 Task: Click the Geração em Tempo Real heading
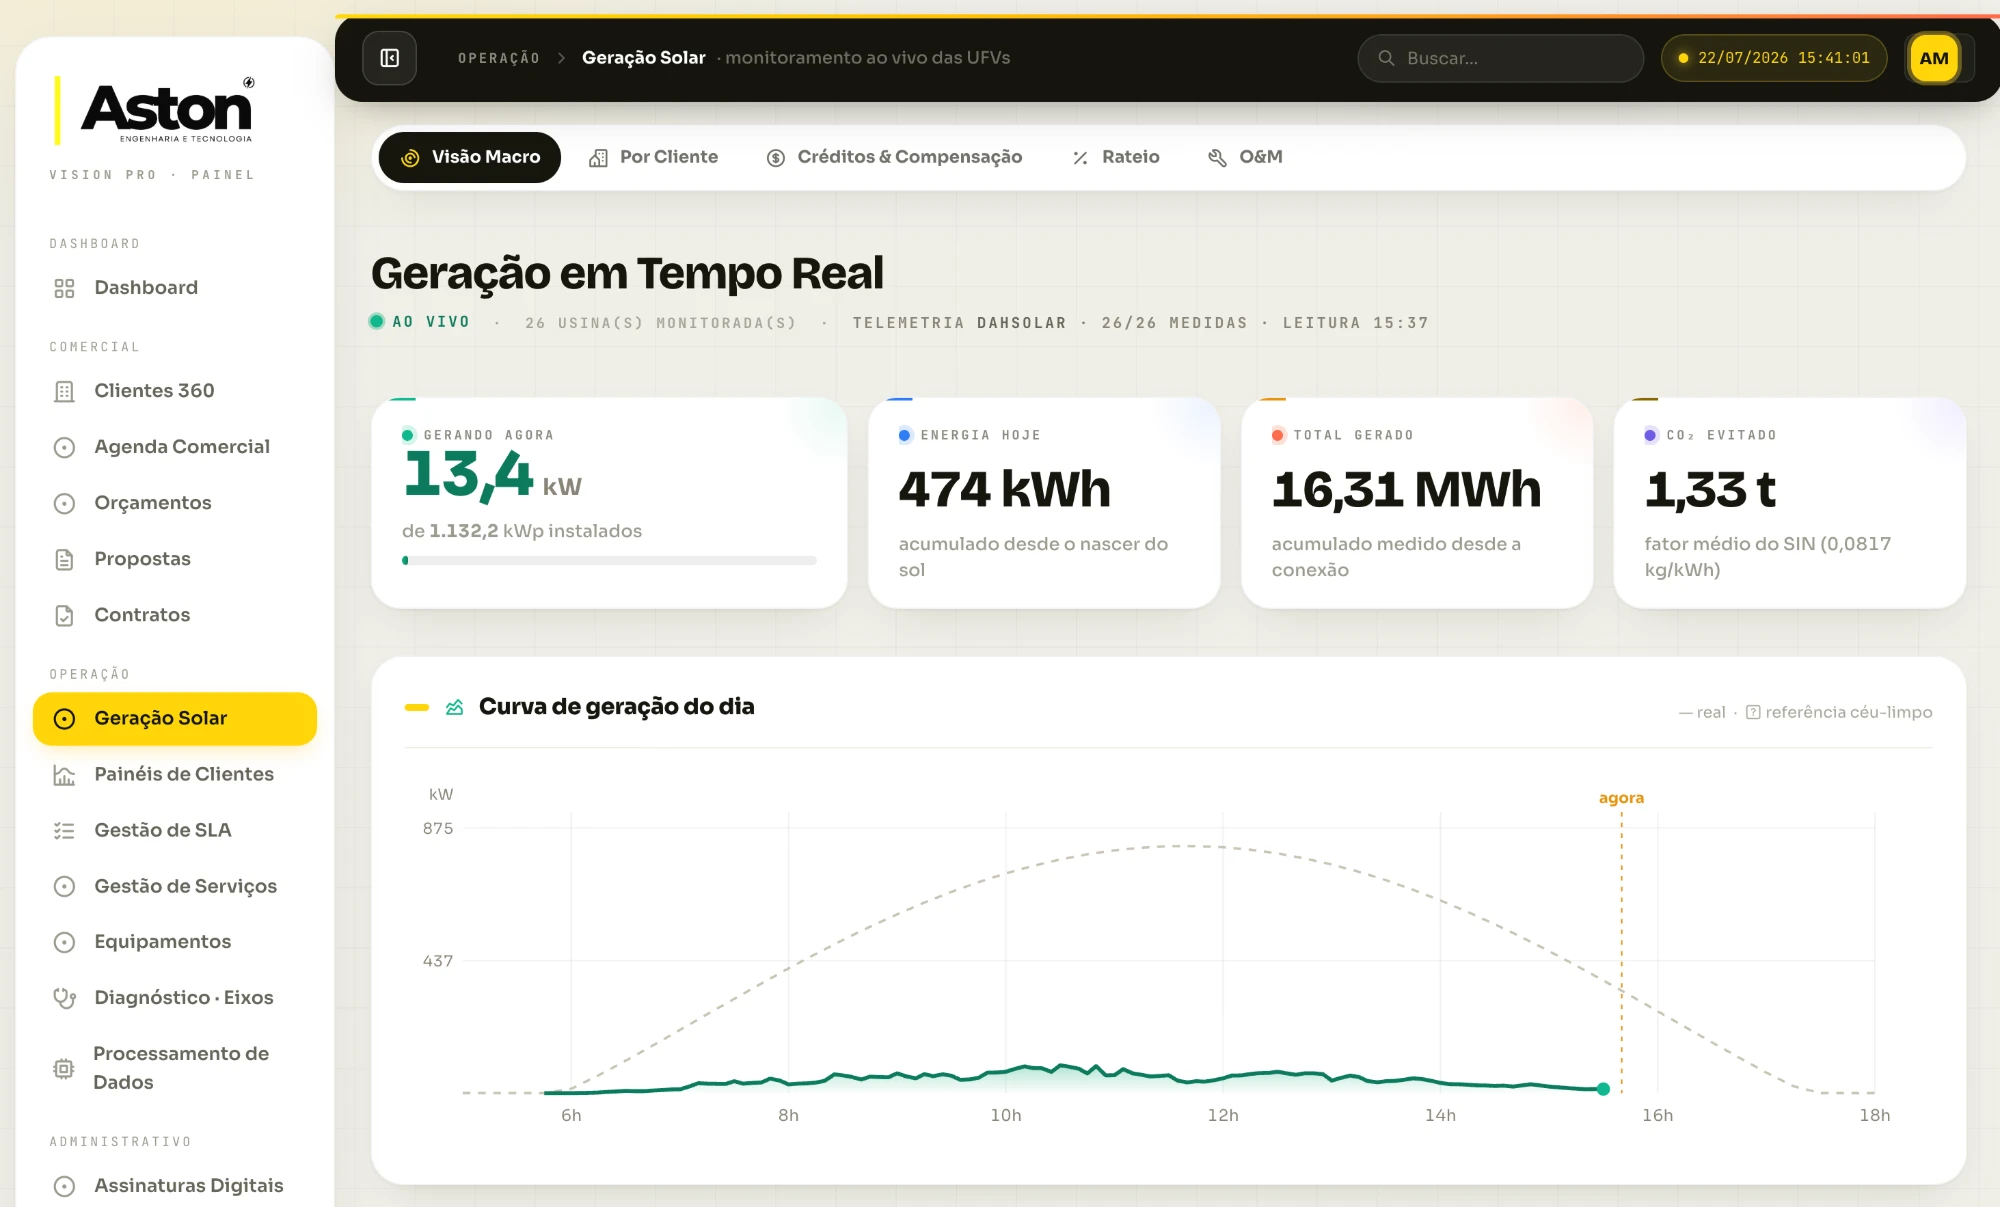(x=627, y=274)
